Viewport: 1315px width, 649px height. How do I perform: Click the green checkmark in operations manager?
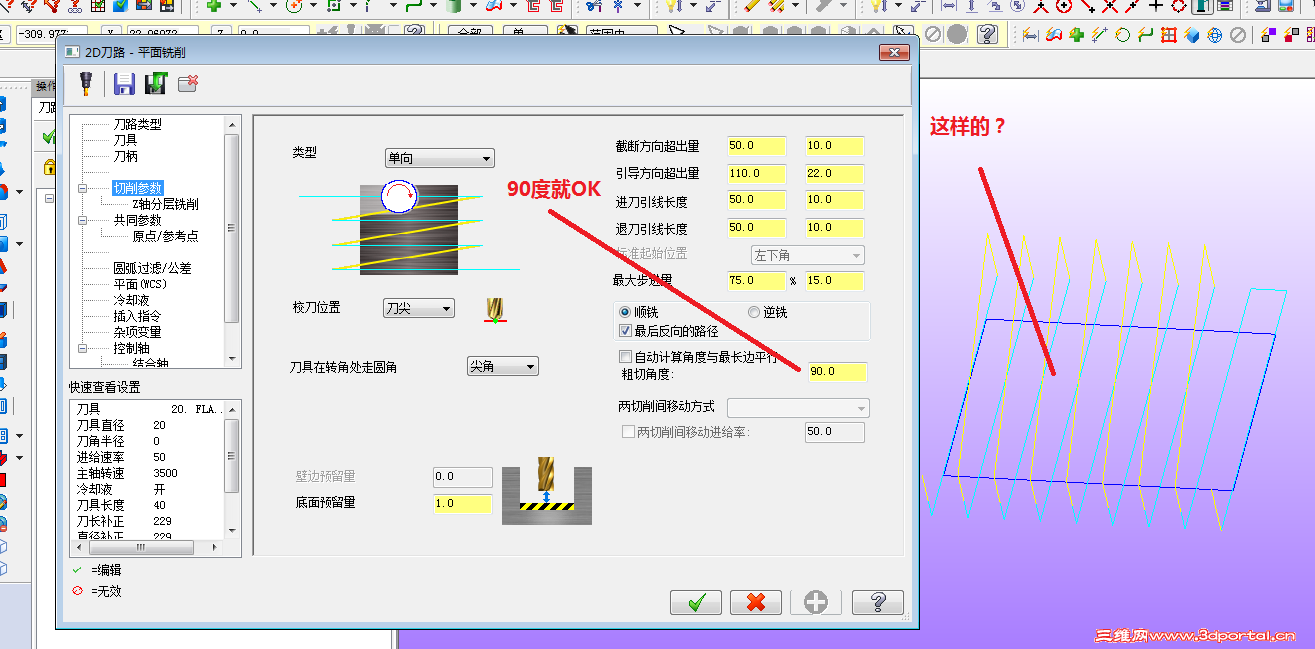tap(48, 137)
